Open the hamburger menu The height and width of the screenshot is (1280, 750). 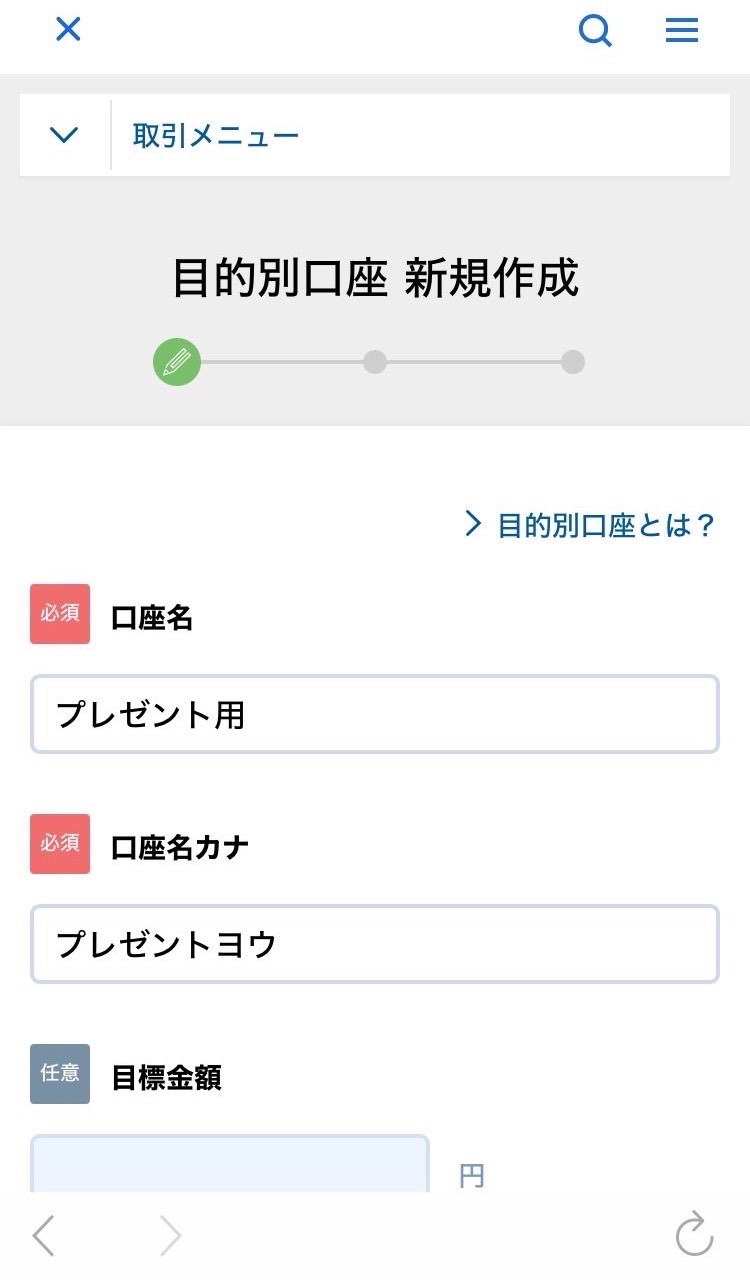click(682, 32)
